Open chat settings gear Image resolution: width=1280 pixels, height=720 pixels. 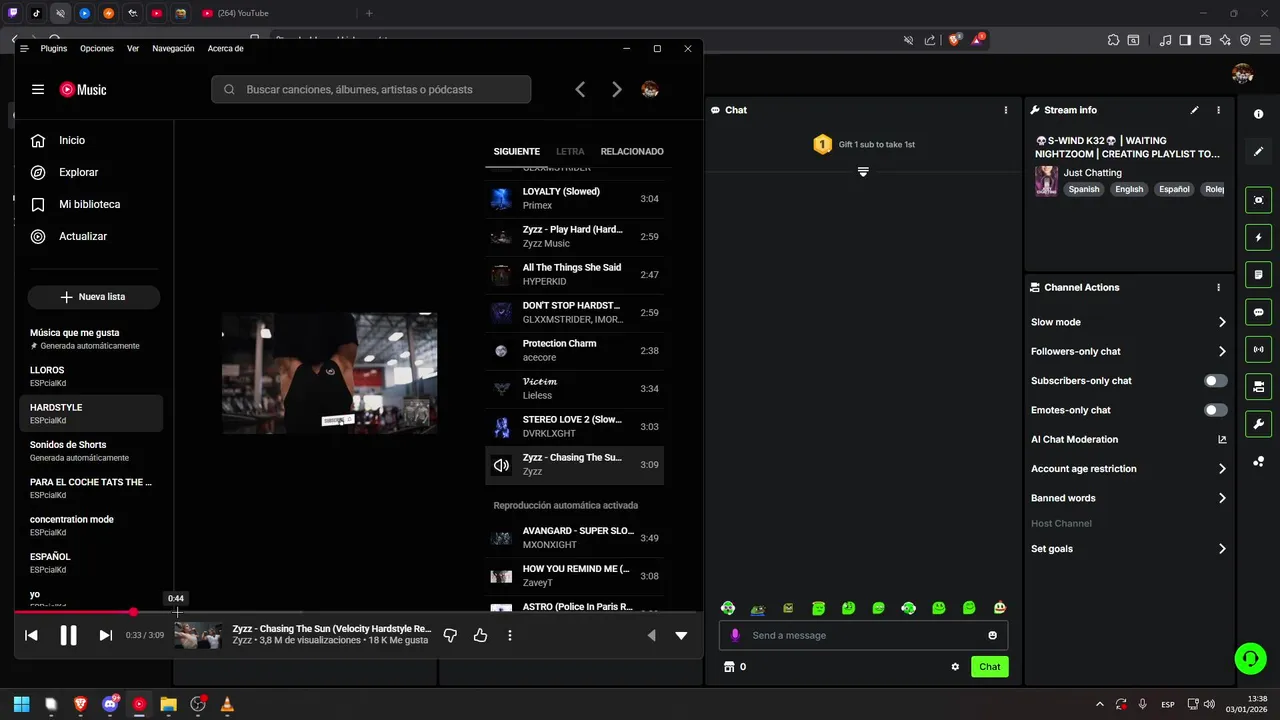point(955,667)
